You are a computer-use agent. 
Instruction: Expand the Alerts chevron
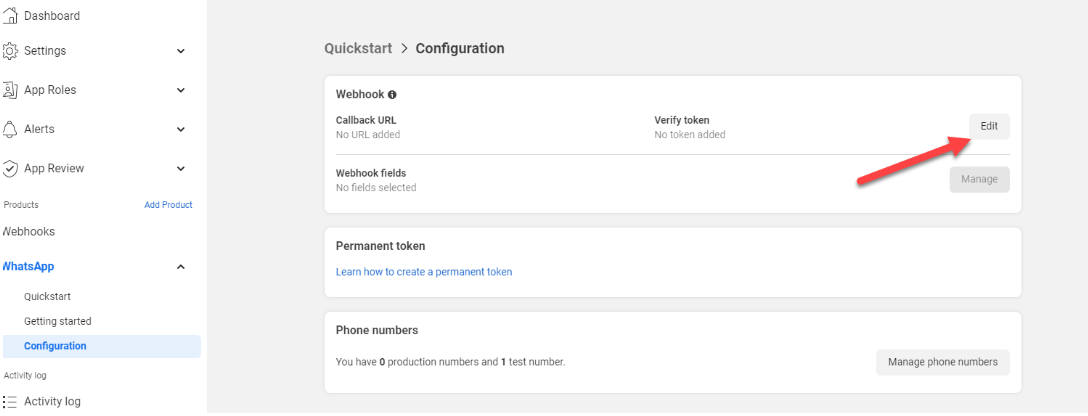181,130
